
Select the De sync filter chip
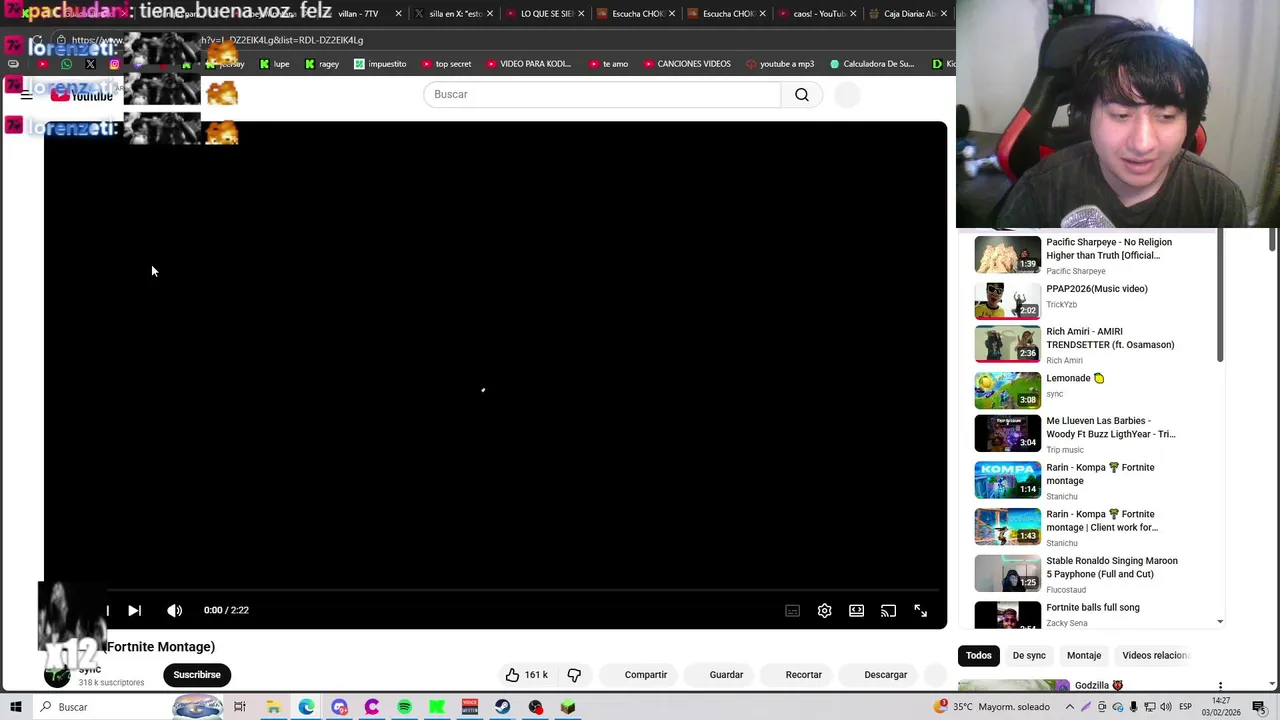[x=1029, y=656]
